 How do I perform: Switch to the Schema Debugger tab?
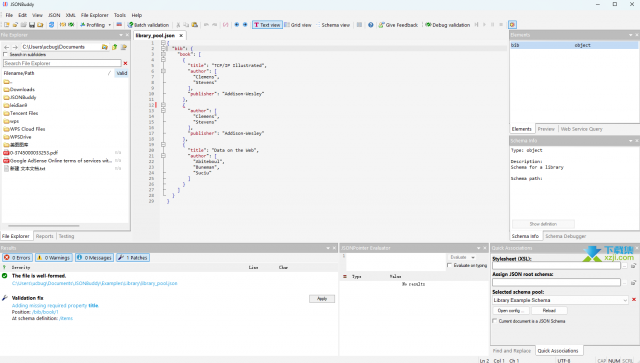pyautogui.click(x=565, y=236)
